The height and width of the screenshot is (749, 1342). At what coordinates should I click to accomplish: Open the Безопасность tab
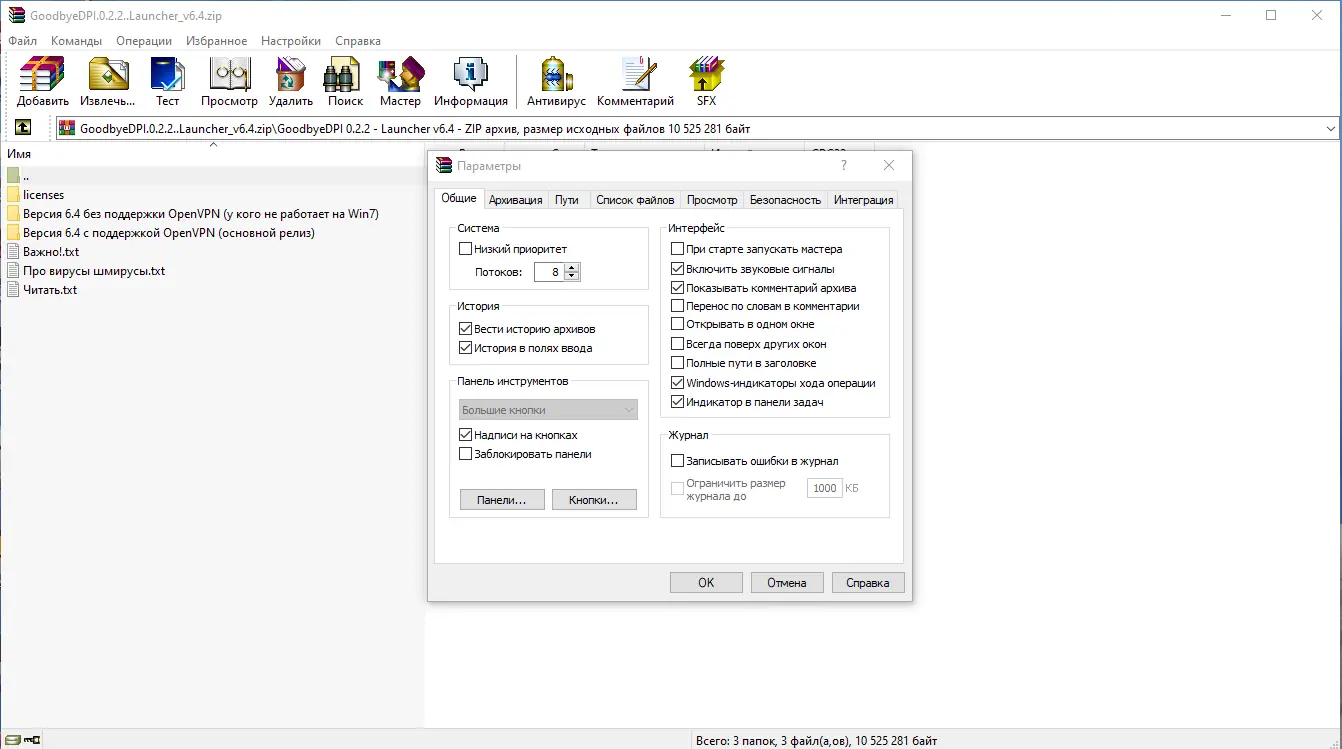click(x=786, y=200)
